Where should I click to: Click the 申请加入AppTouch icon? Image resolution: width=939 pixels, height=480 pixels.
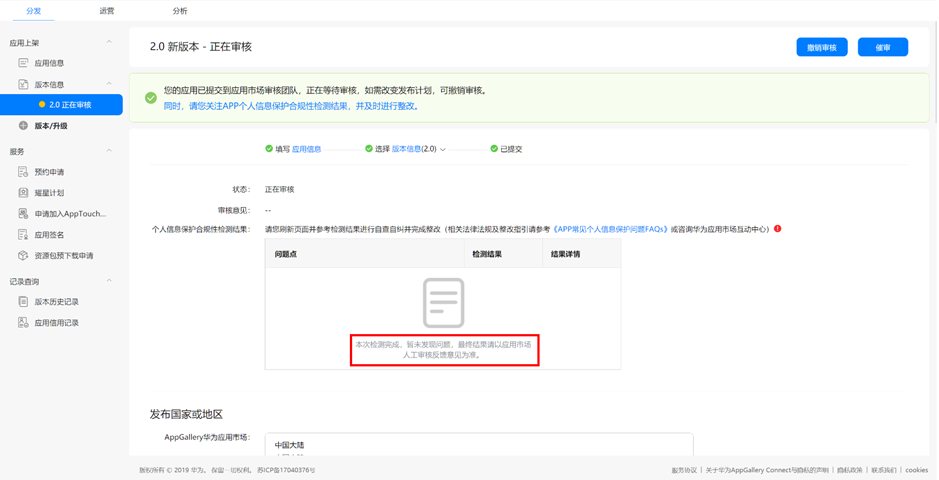[x=23, y=214]
